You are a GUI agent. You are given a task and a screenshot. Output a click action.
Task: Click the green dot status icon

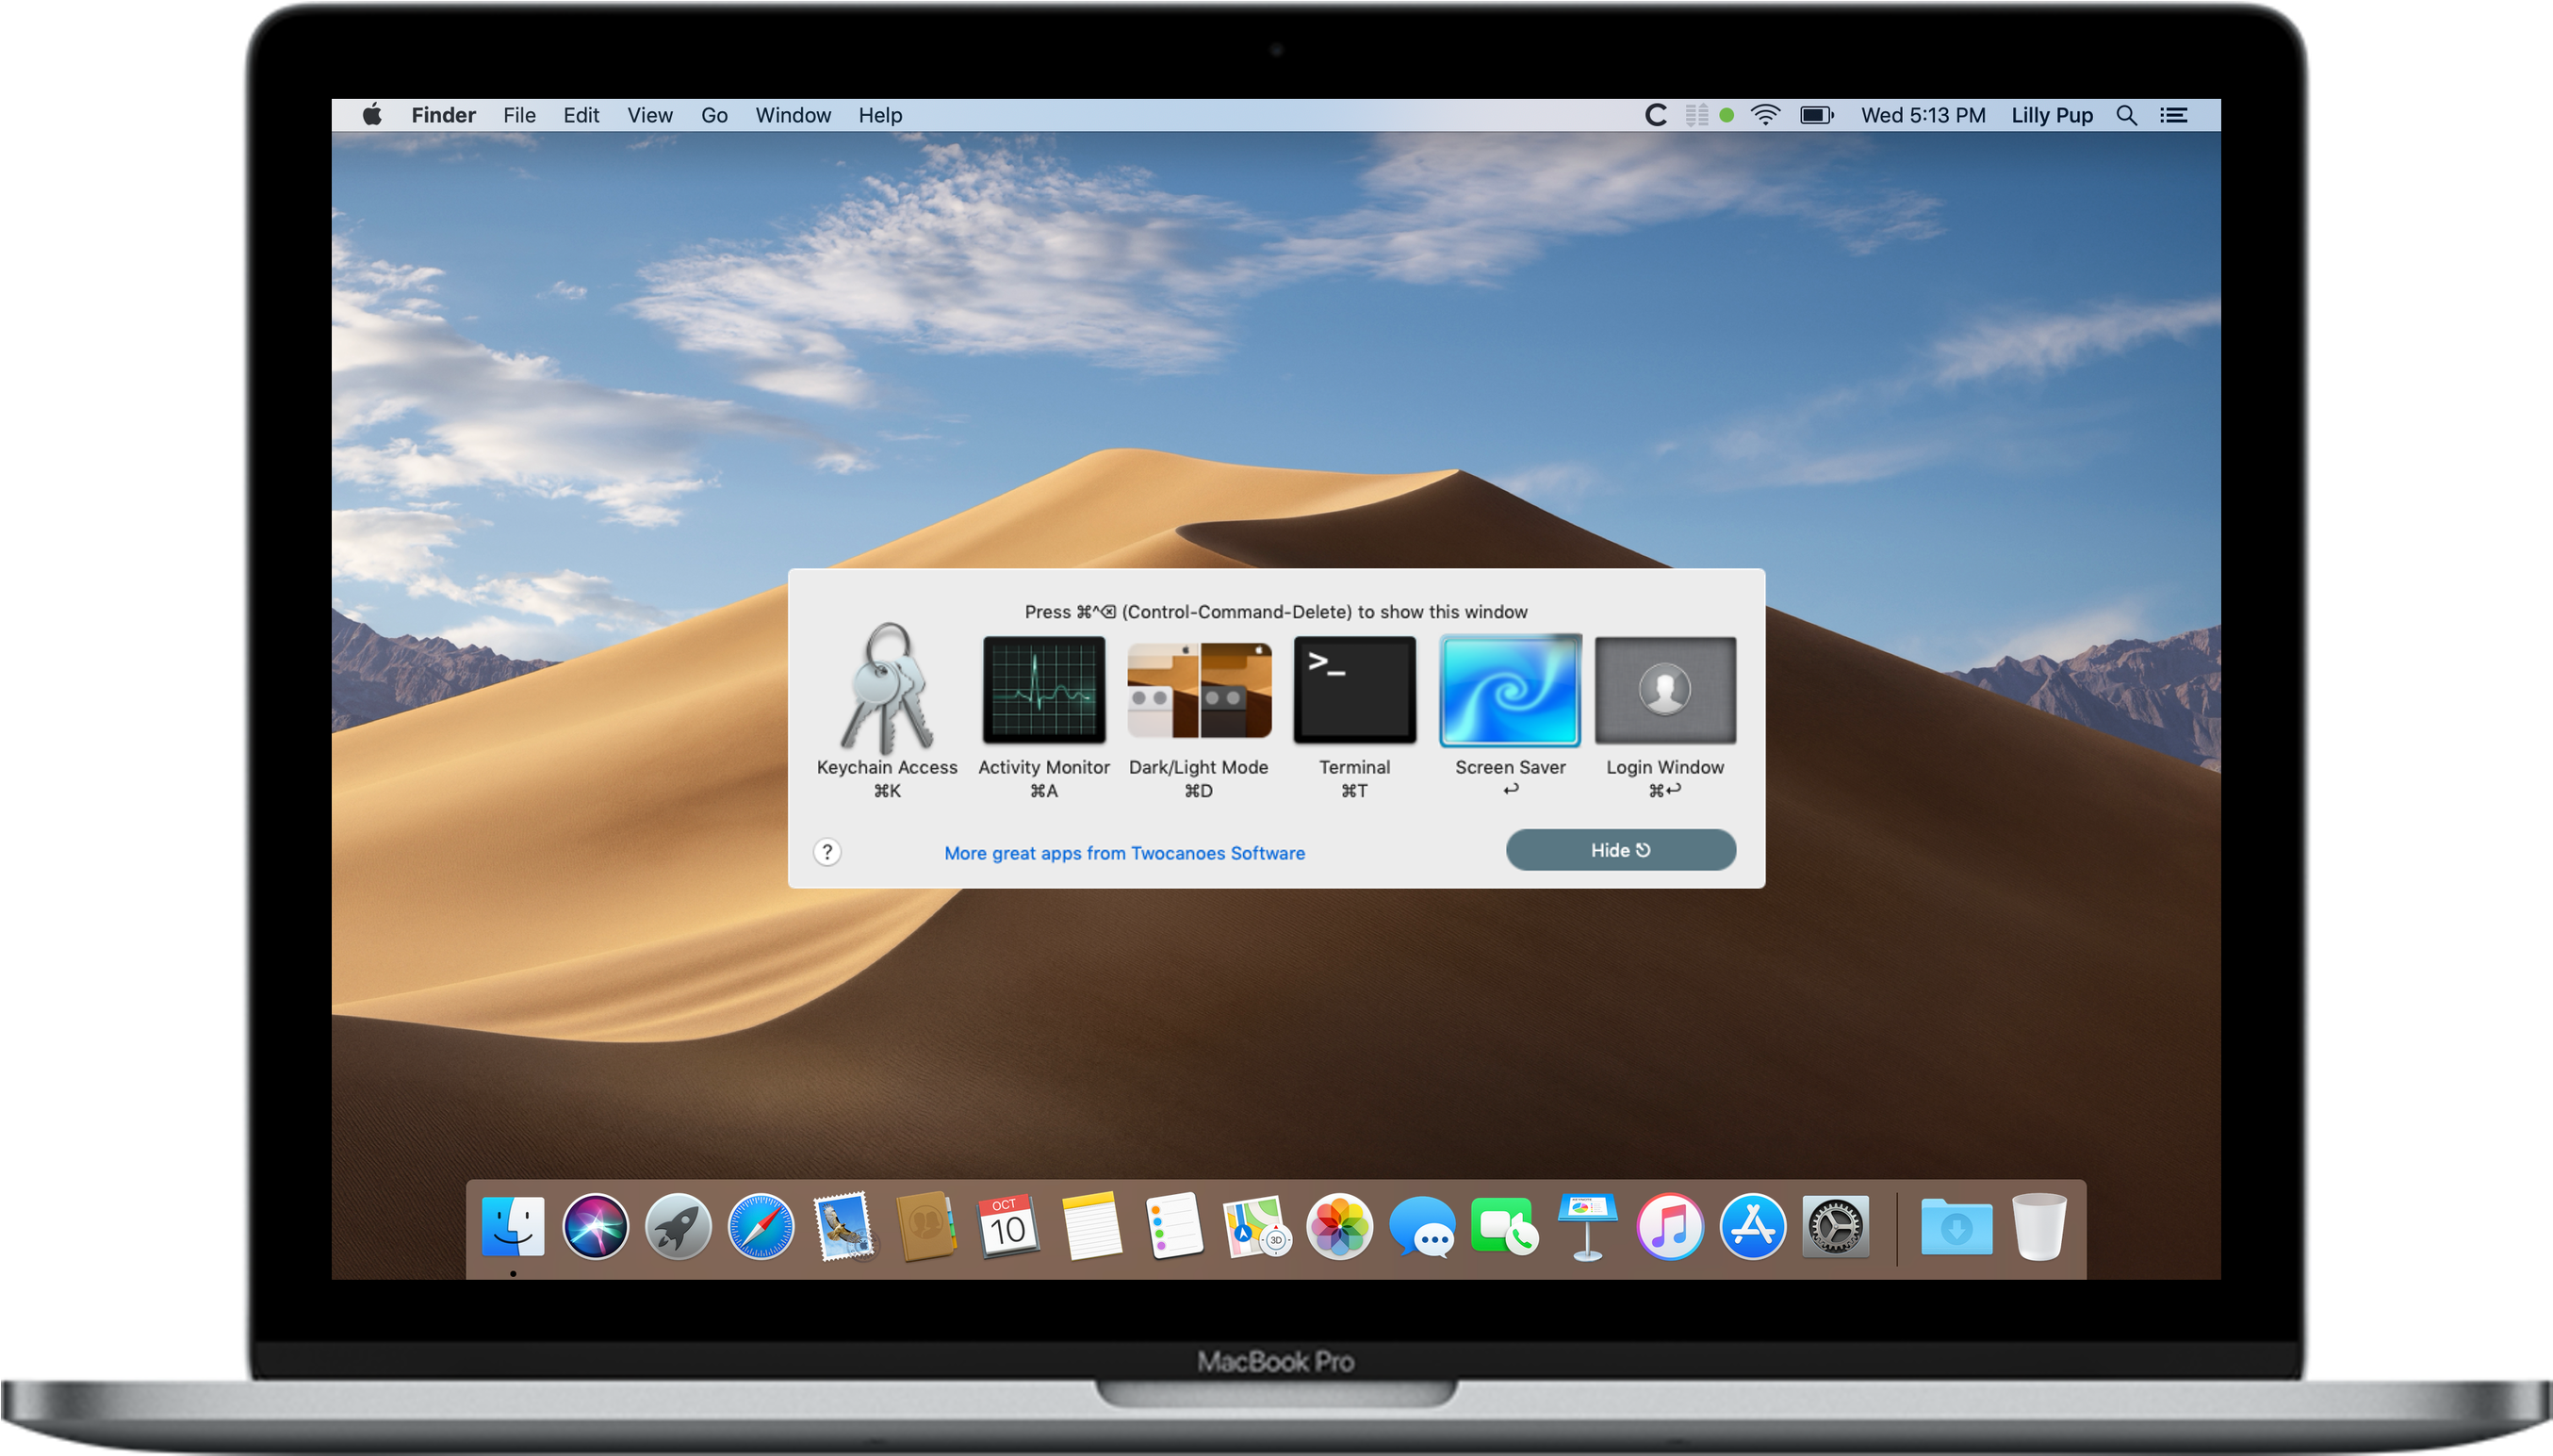point(1726,115)
